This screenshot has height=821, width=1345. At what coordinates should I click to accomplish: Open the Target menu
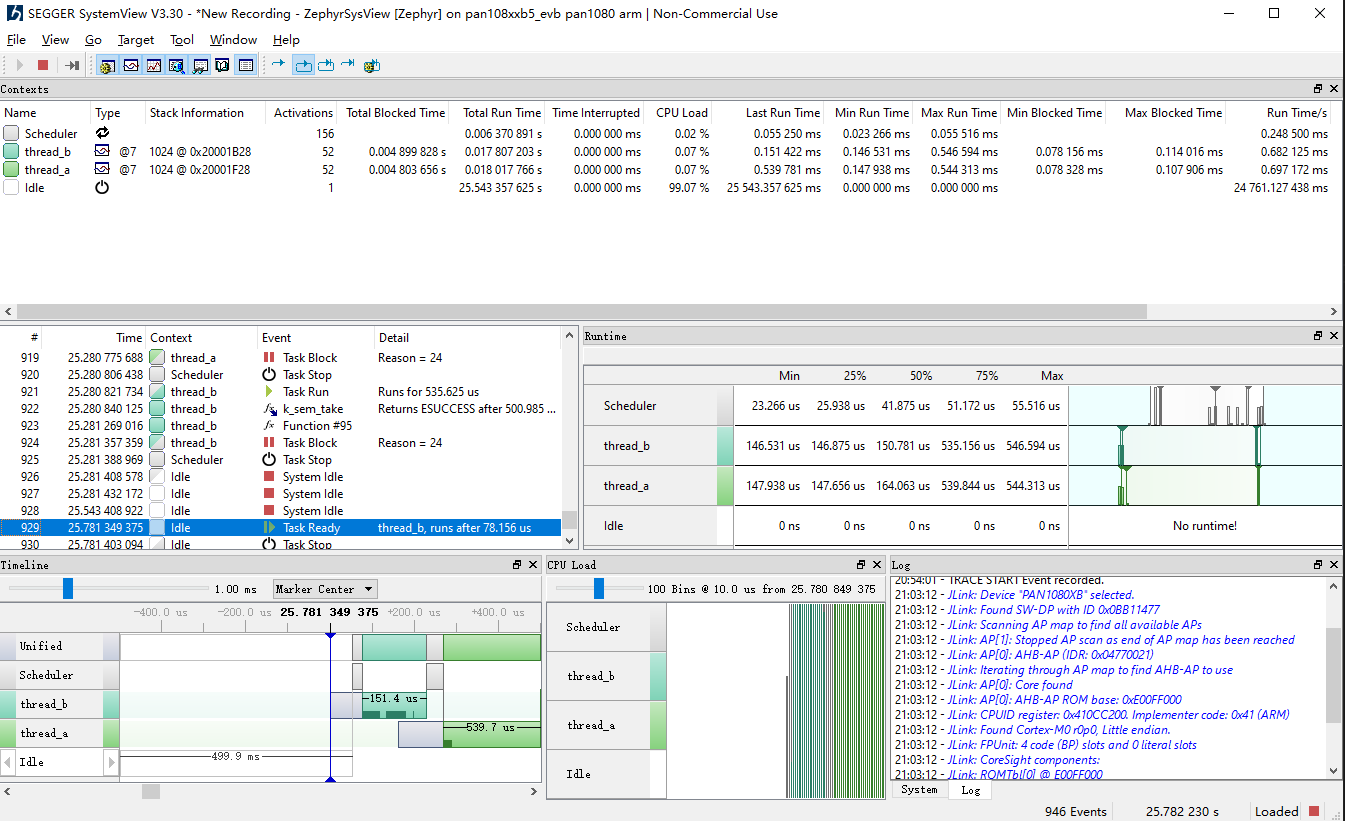point(136,40)
